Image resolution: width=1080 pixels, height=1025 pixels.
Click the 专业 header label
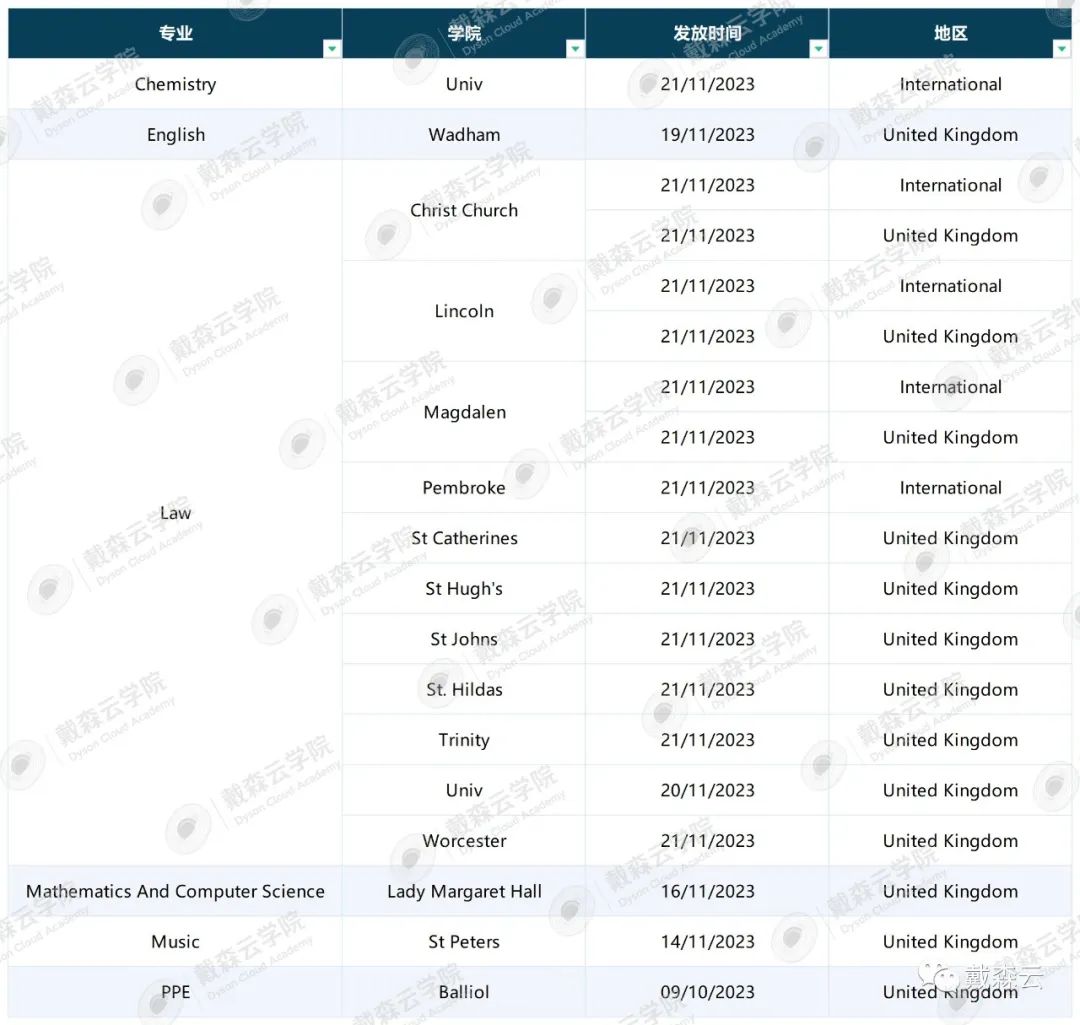click(176, 33)
